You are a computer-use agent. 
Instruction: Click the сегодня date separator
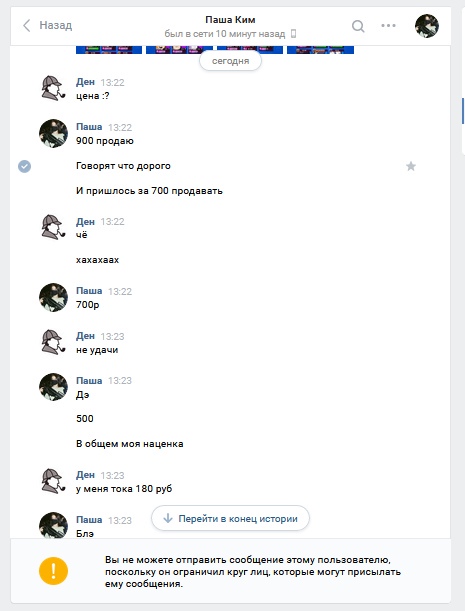[230, 61]
